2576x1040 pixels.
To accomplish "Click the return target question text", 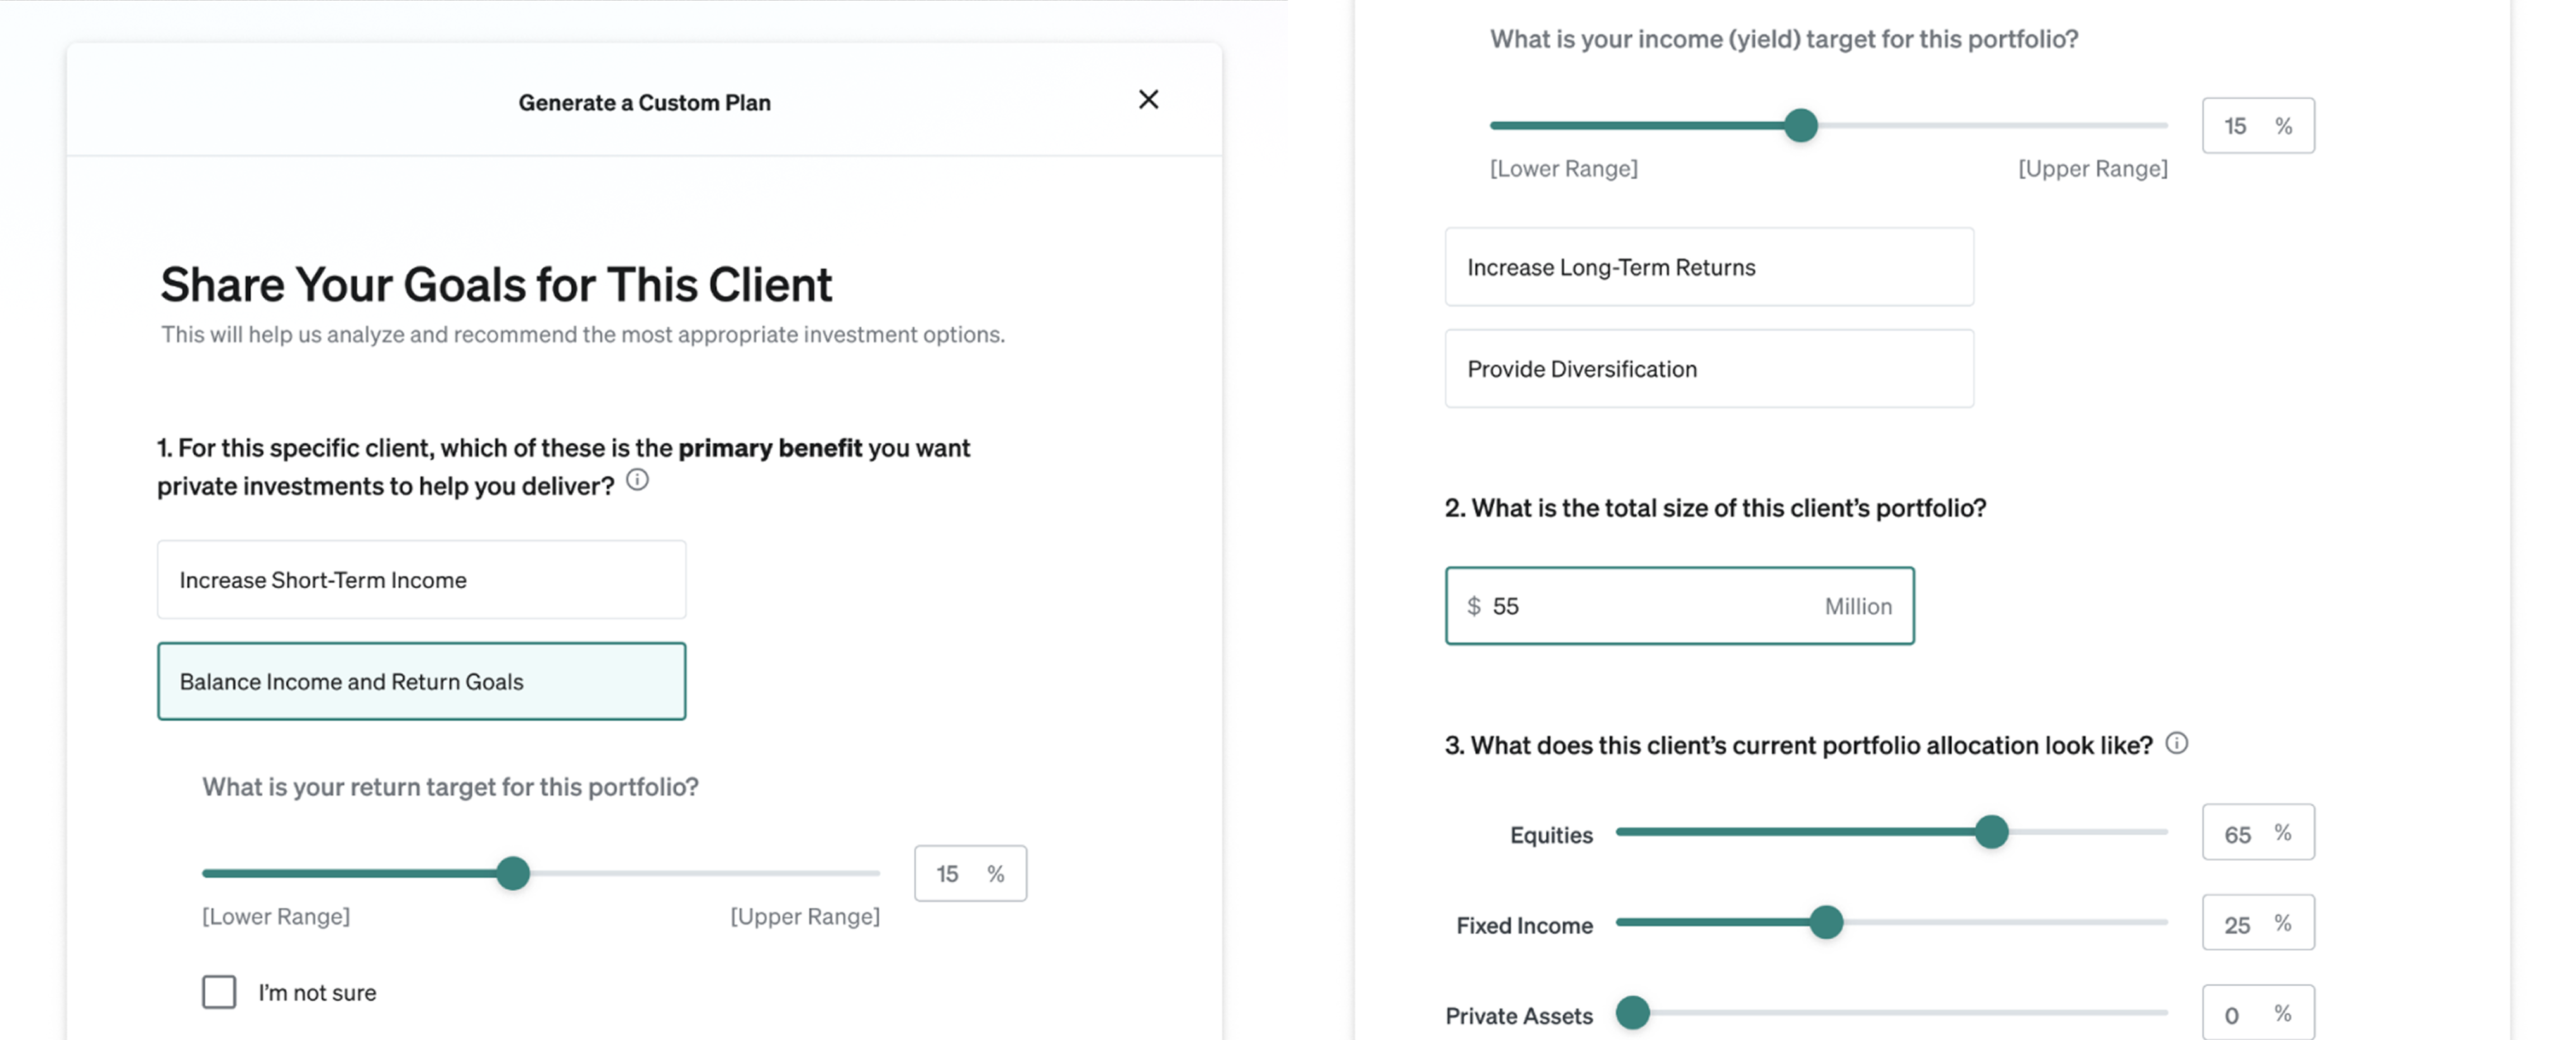I will point(450,787).
